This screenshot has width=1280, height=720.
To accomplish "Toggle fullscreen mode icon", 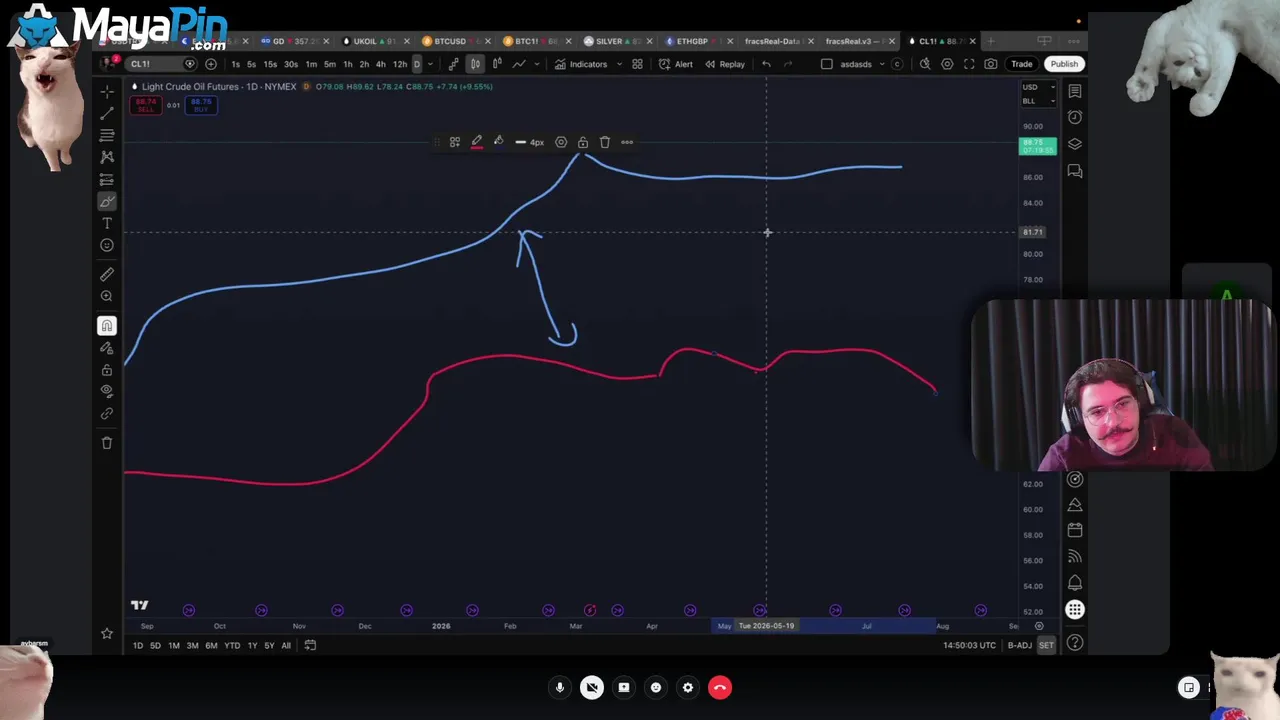I will 969,64.
